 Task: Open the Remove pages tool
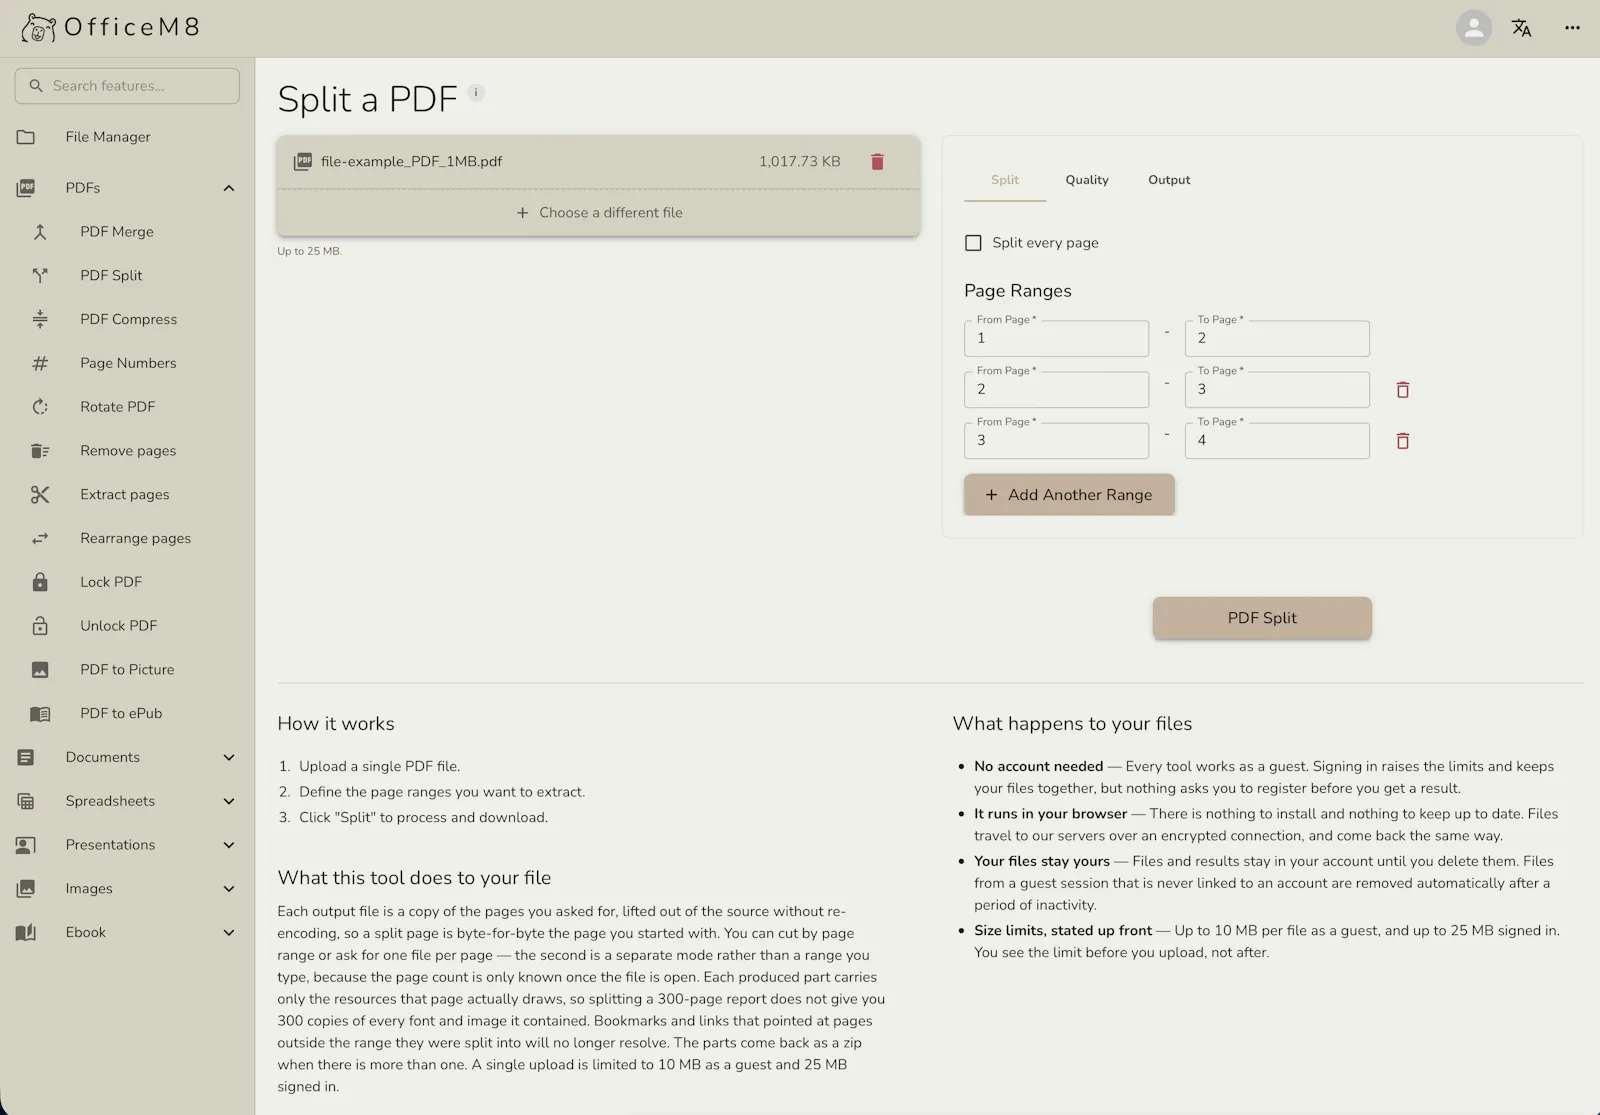click(x=127, y=451)
